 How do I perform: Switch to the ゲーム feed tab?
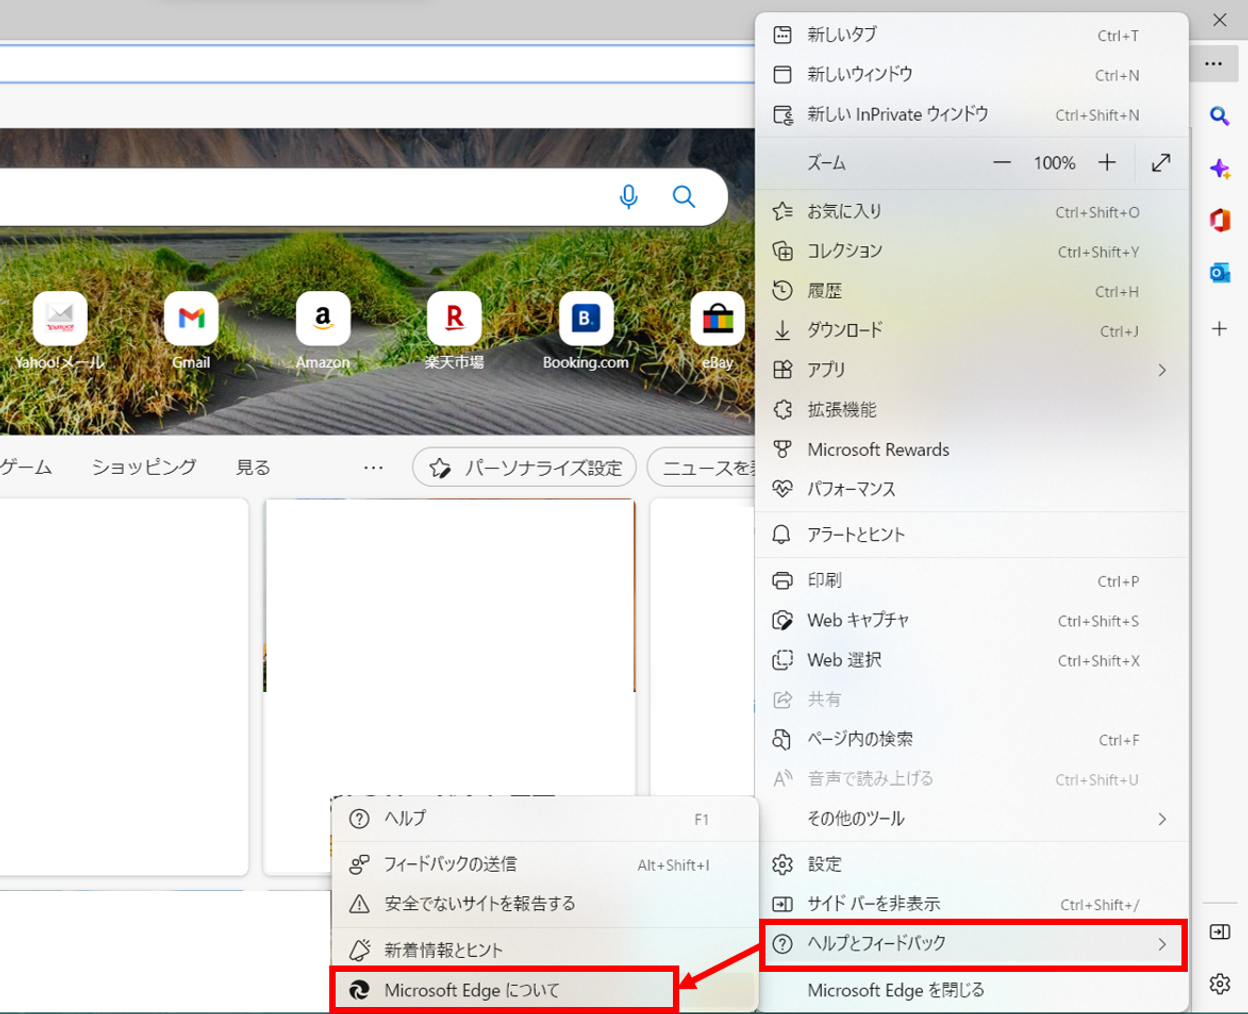click(26, 467)
